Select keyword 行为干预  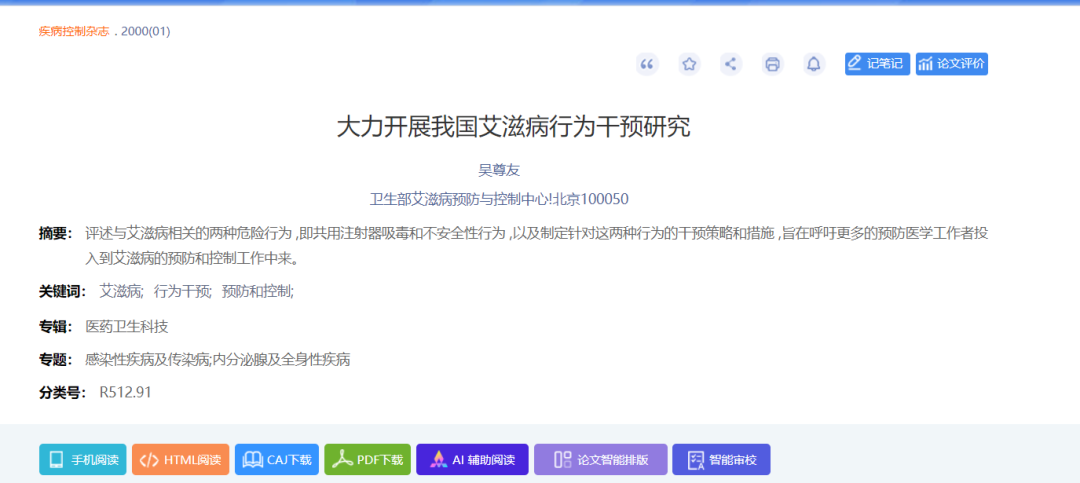point(183,291)
